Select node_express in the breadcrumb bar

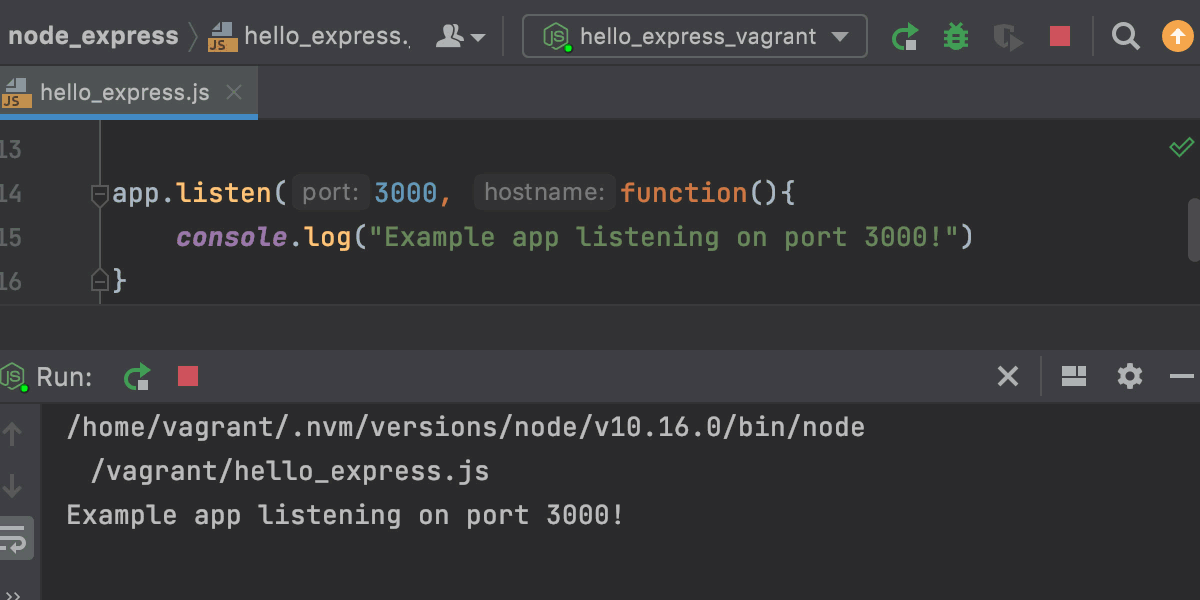coord(92,35)
